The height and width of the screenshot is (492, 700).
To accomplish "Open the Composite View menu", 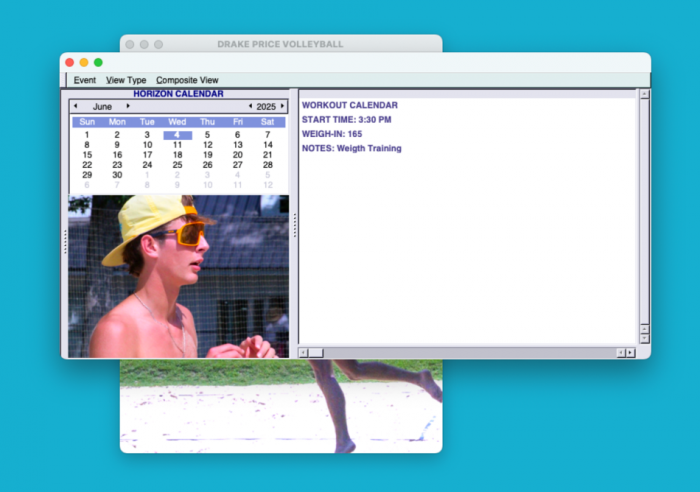I will pyautogui.click(x=187, y=80).
